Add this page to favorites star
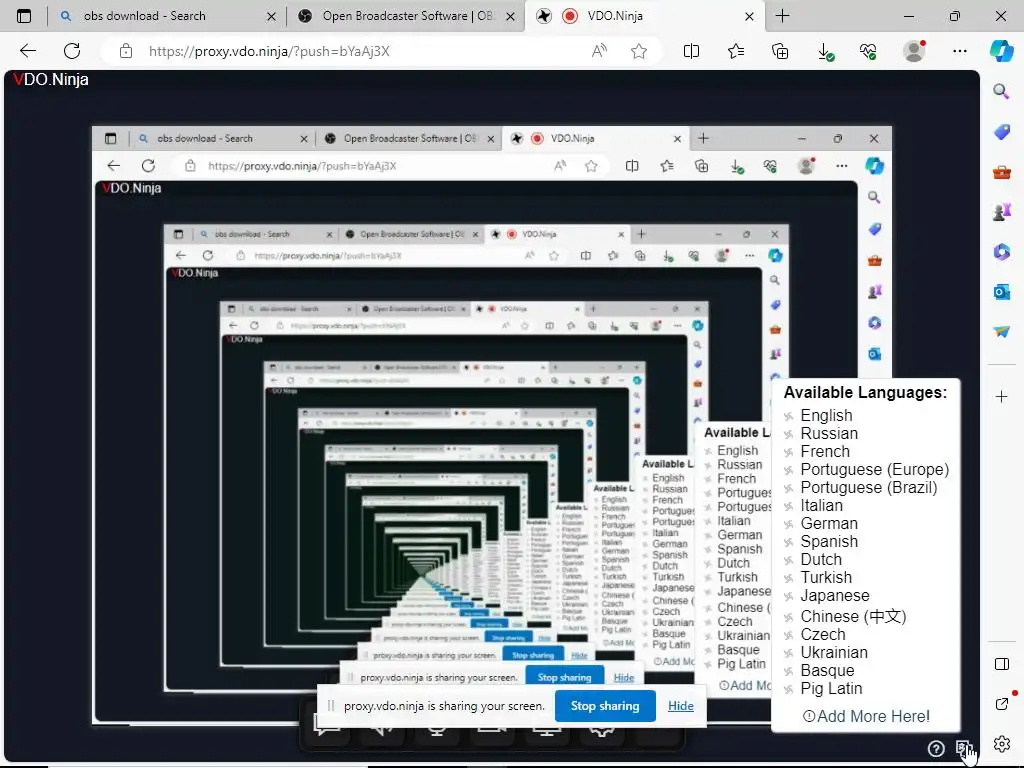Image resolution: width=1024 pixels, height=768 pixels. 639,51
